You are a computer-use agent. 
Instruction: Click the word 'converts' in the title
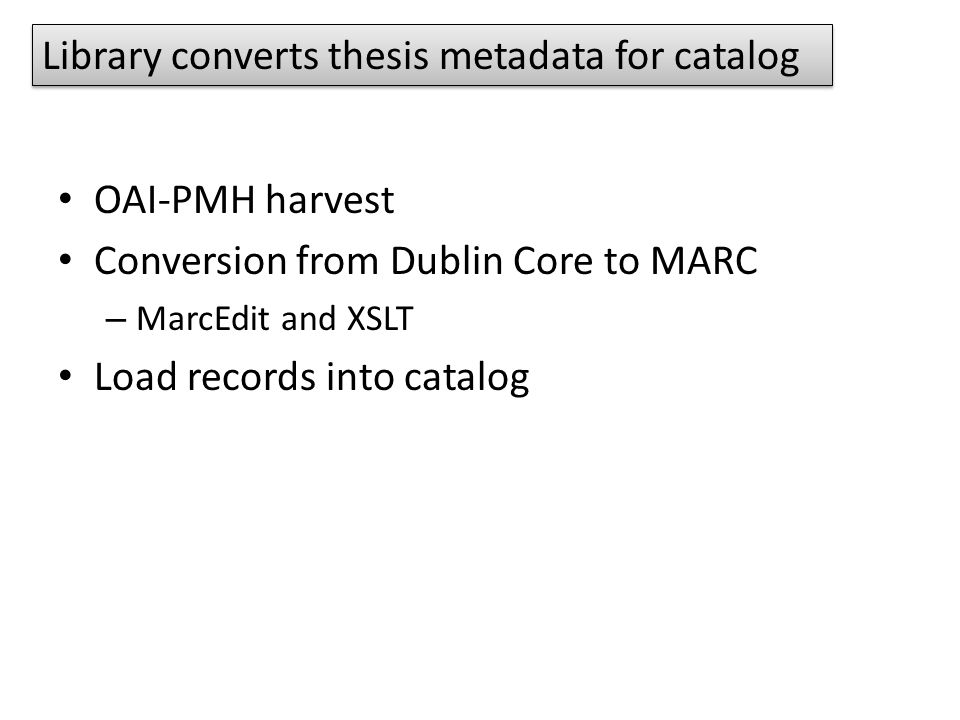[245, 57]
